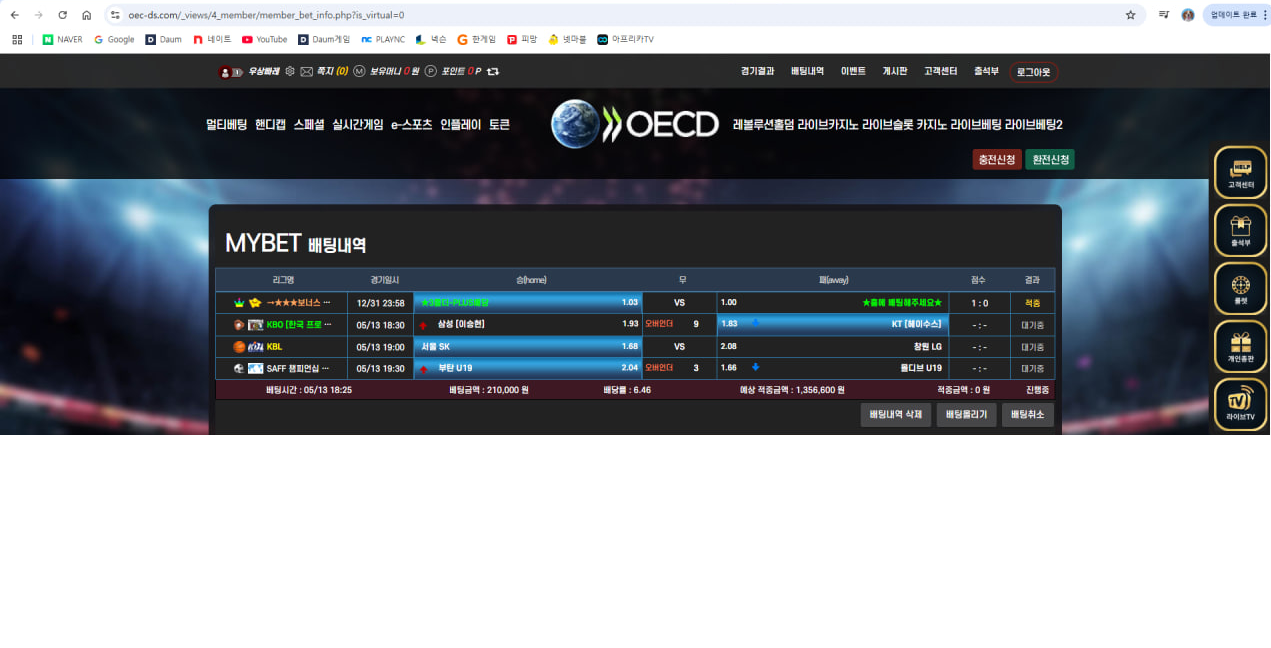Open the 쪽지 envelope message icon
This screenshot has height=648, width=1271.
306,71
